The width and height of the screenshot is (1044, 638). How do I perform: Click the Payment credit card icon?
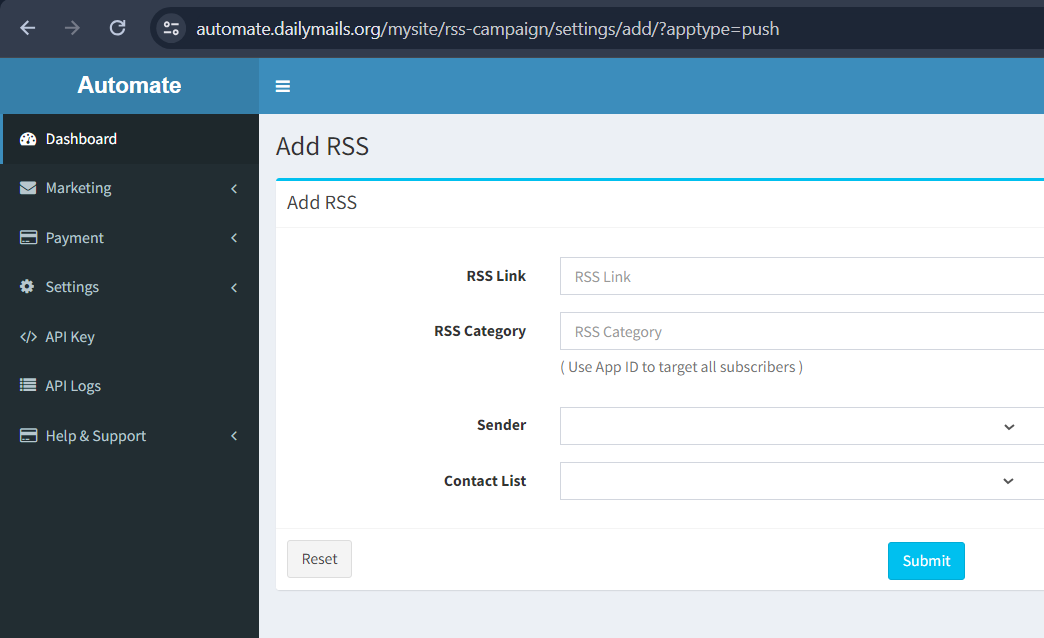pyautogui.click(x=28, y=238)
